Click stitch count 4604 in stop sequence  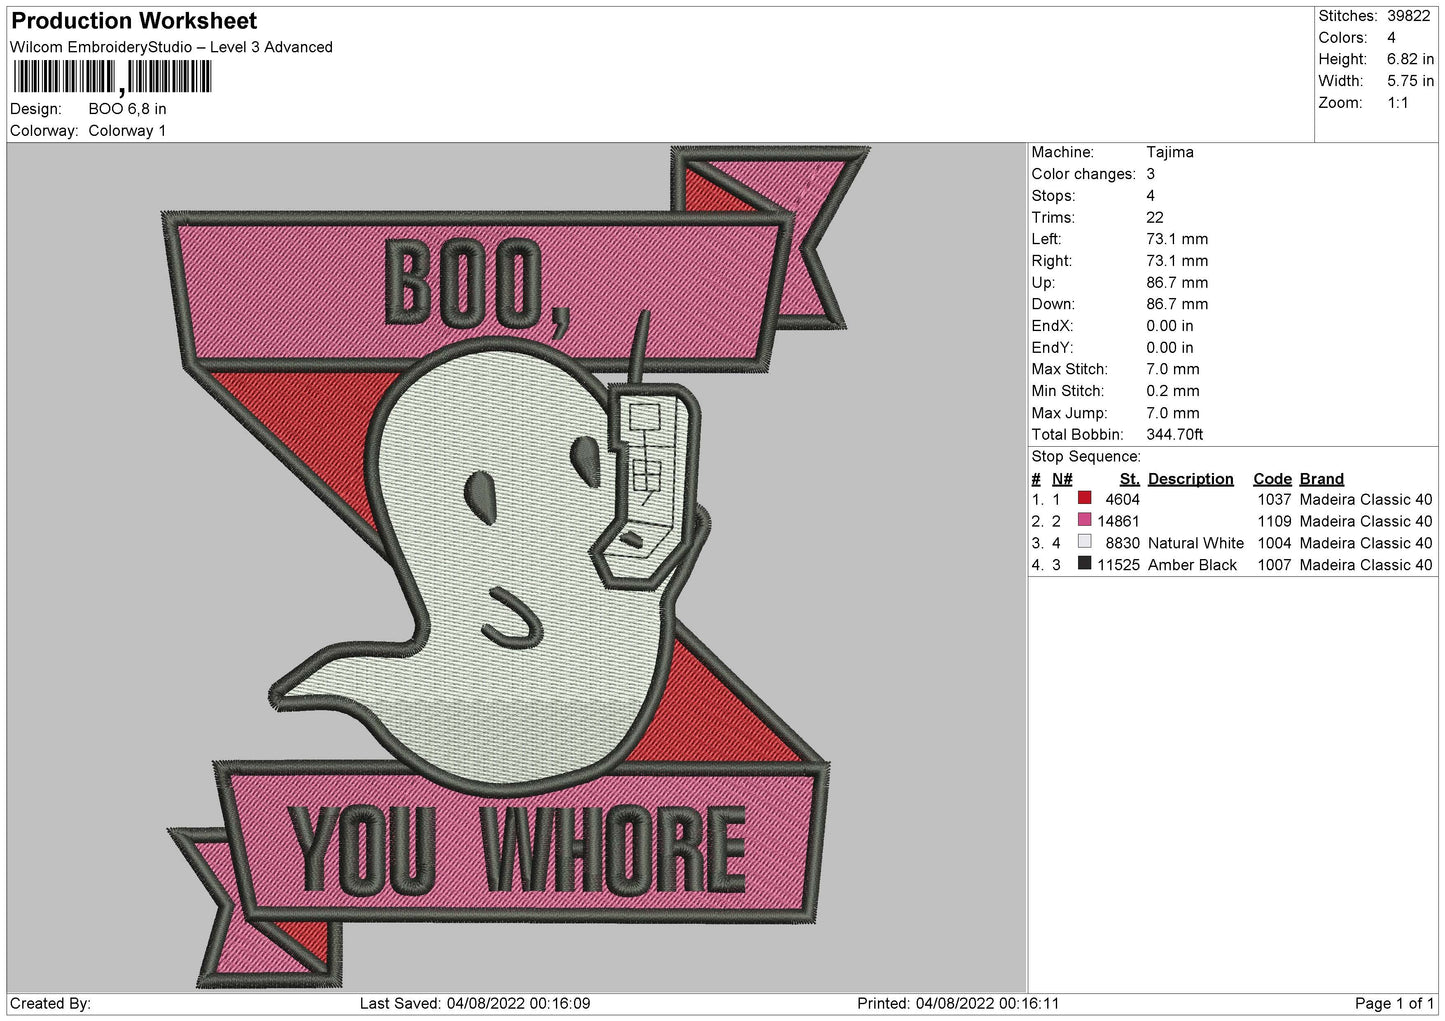pos(1122,499)
